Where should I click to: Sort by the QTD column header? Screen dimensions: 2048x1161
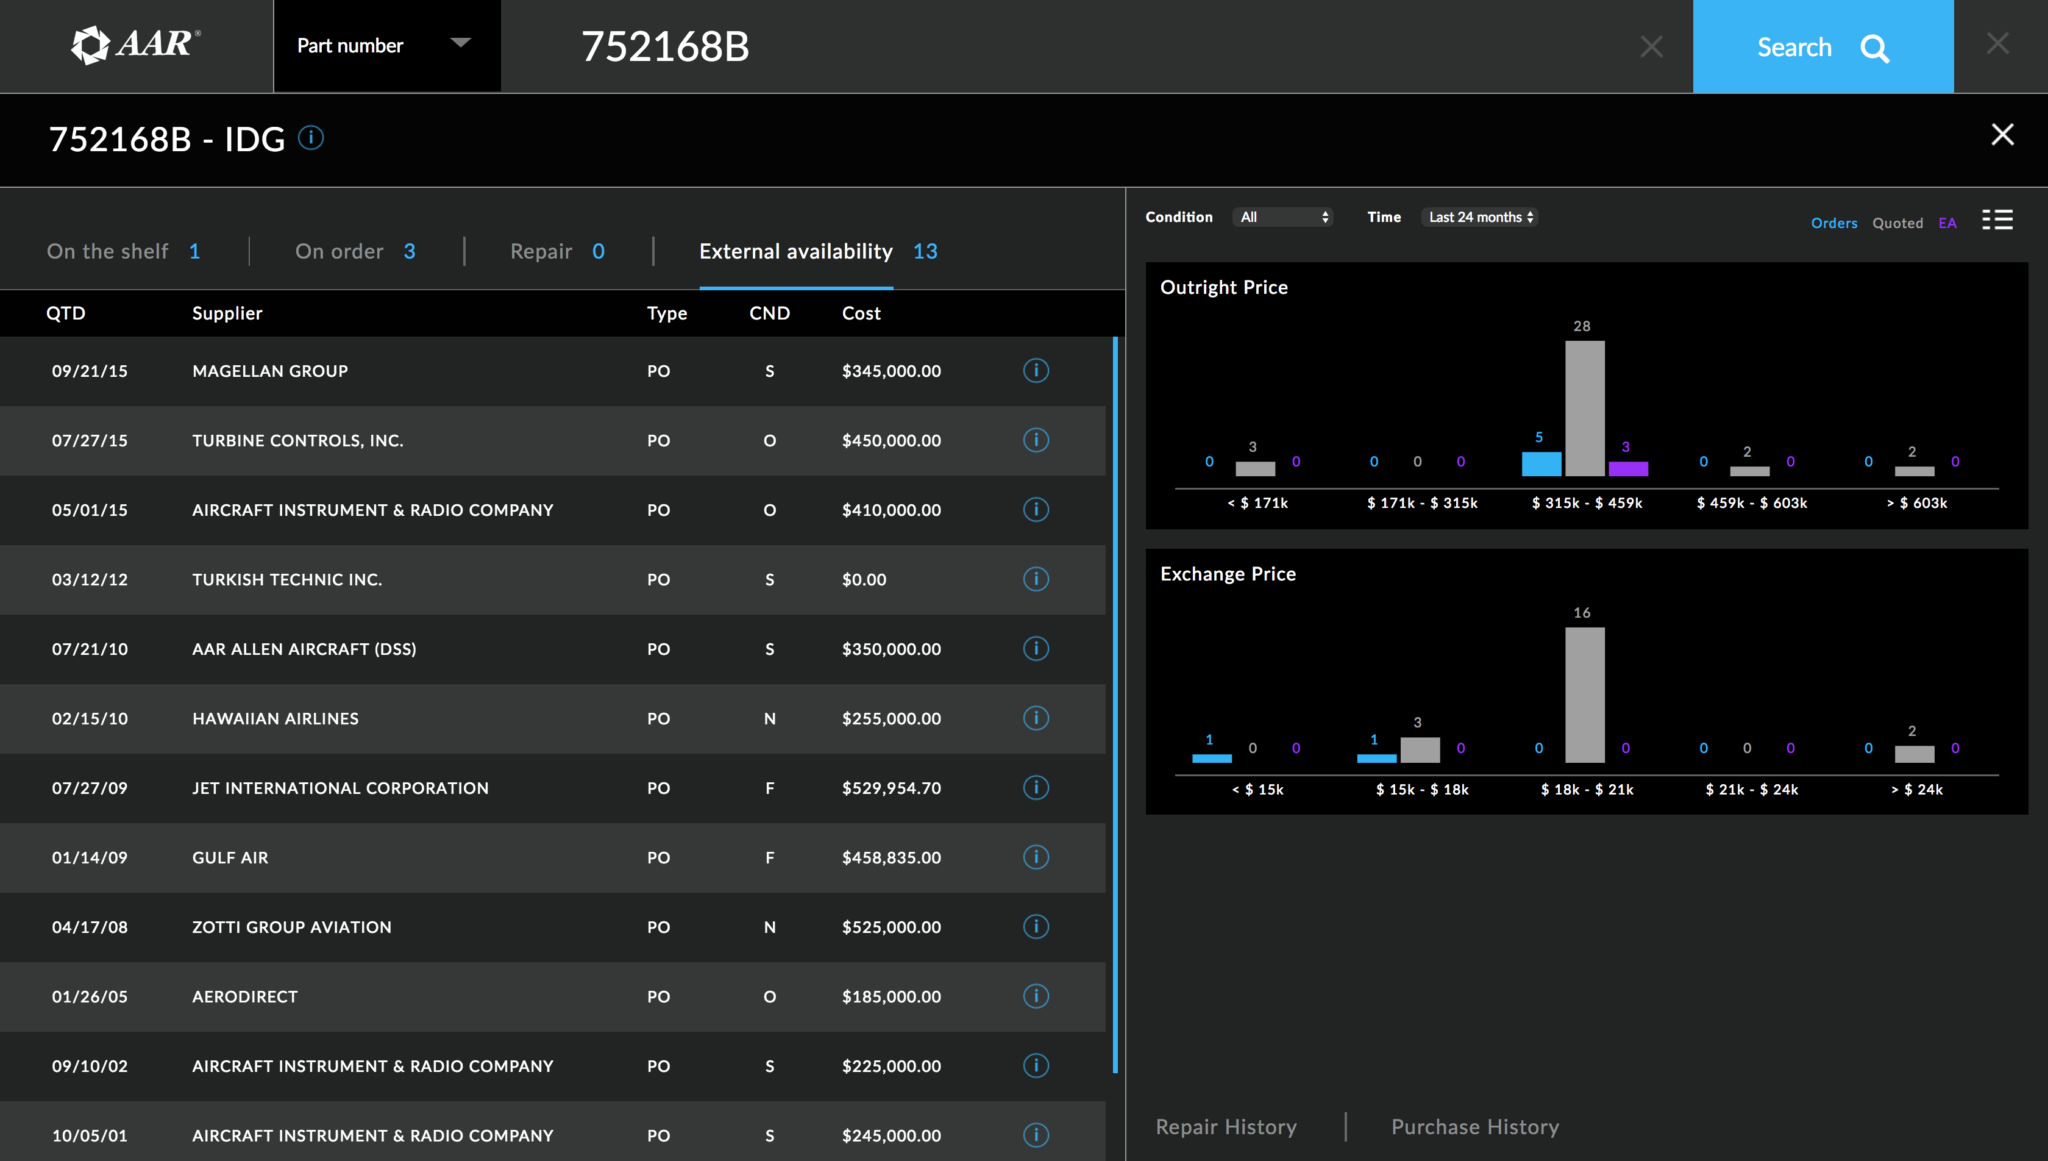[66, 313]
